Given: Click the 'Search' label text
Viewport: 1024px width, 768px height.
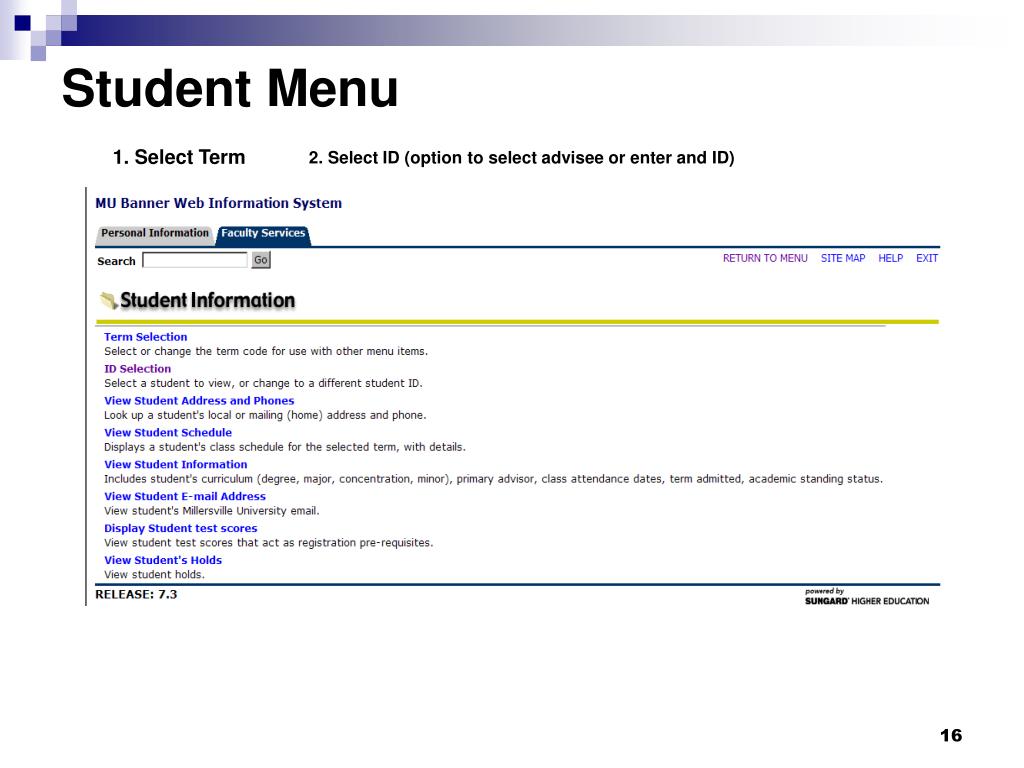Looking at the screenshot, I should tap(116, 261).
